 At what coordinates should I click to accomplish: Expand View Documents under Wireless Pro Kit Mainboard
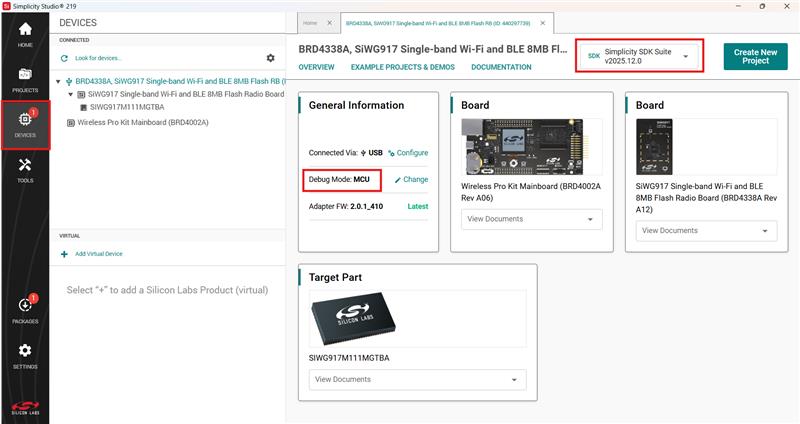pos(530,219)
